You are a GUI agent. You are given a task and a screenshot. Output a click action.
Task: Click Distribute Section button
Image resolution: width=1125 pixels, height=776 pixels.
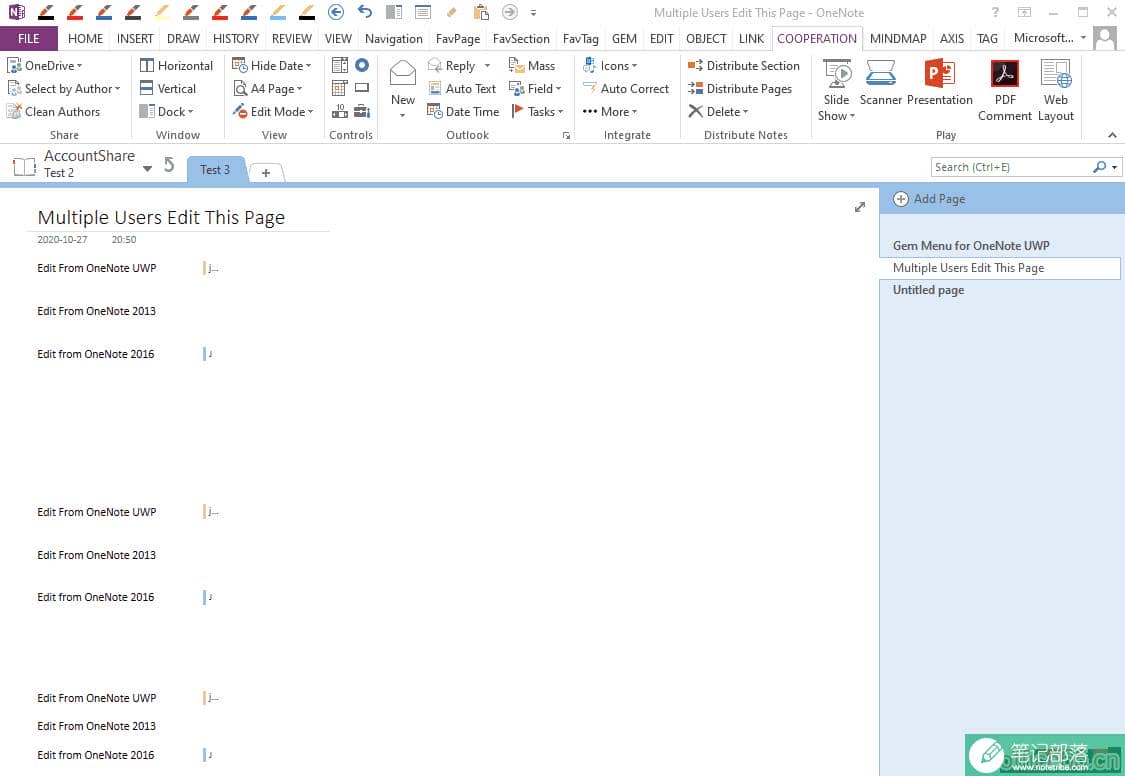pyautogui.click(x=743, y=65)
